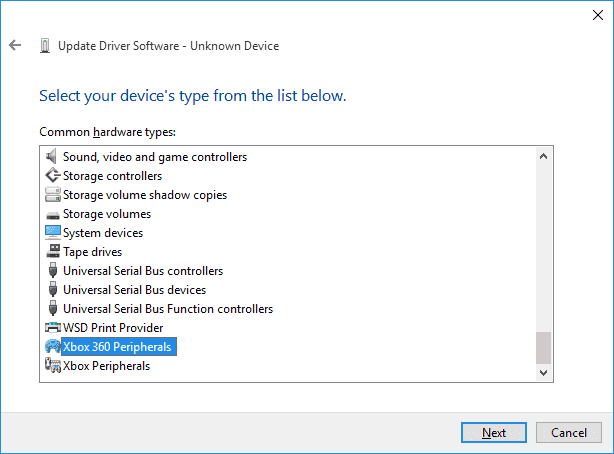Click the System devices monitor icon
The image size is (614, 454).
[53, 233]
